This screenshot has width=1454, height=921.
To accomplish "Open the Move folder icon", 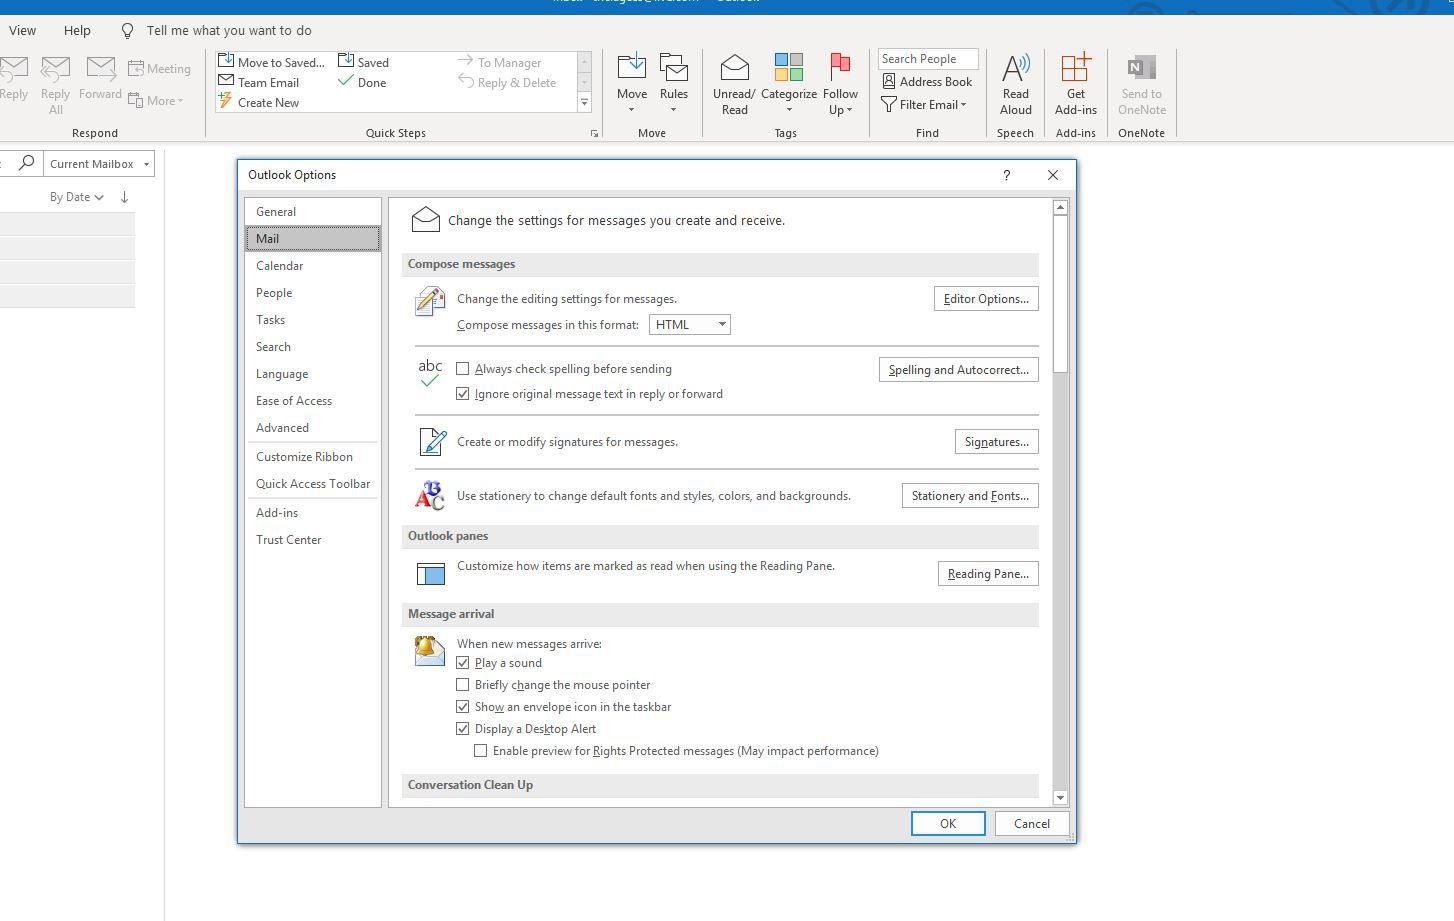I will (632, 67).
